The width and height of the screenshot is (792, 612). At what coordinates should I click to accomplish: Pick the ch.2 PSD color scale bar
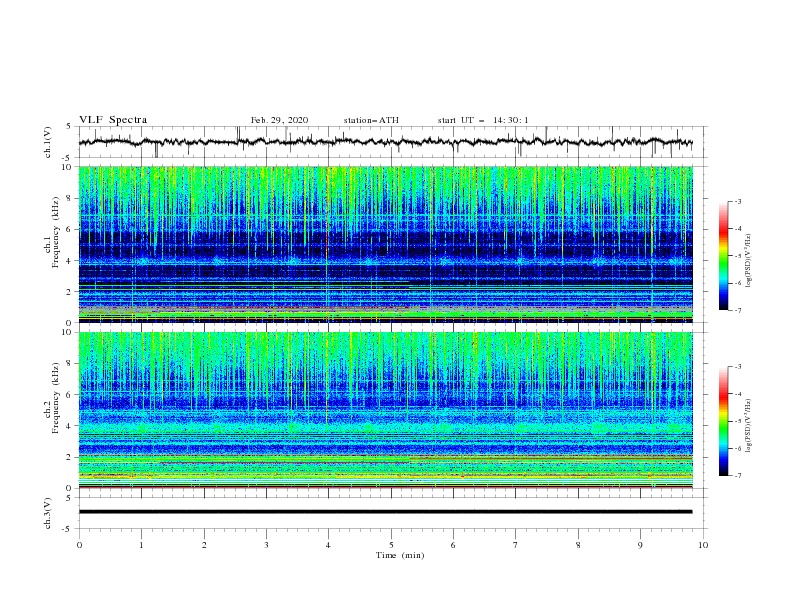click(x=723, y=421)
